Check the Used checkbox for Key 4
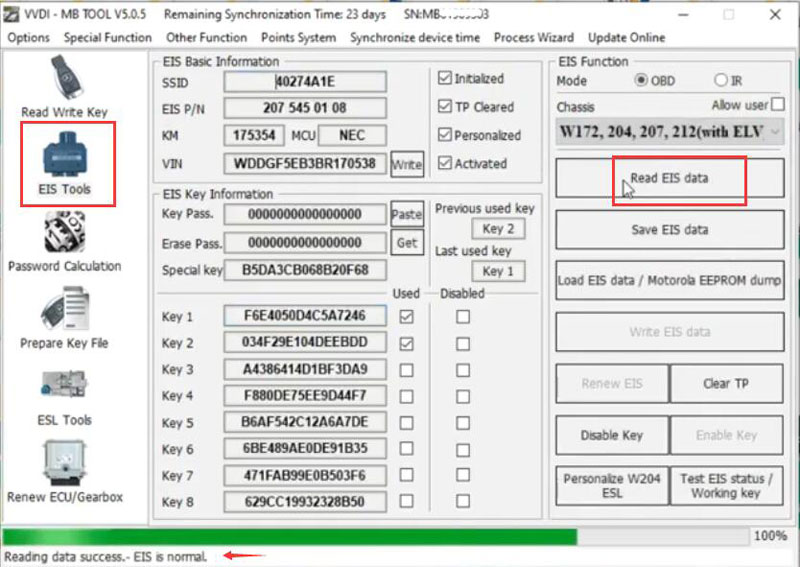 point(407,396)
